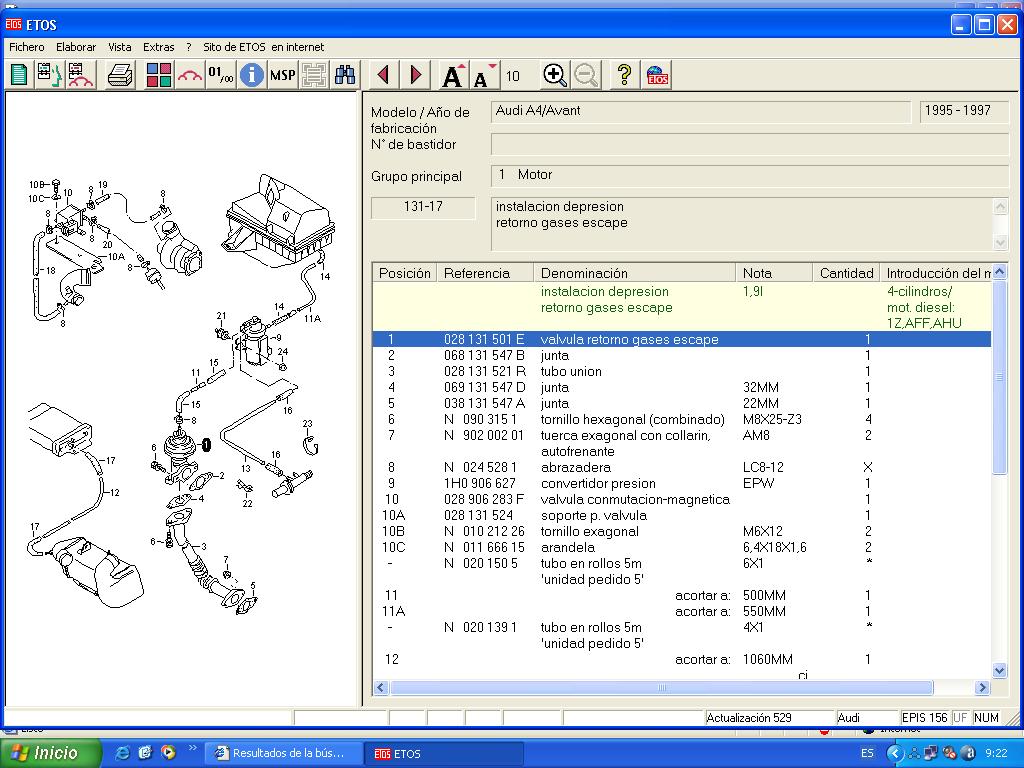This screenshot has width=1024, height=768.
Task: Switch to Resultados de la bús... taskbar window
Action: [x=283, y=753]
